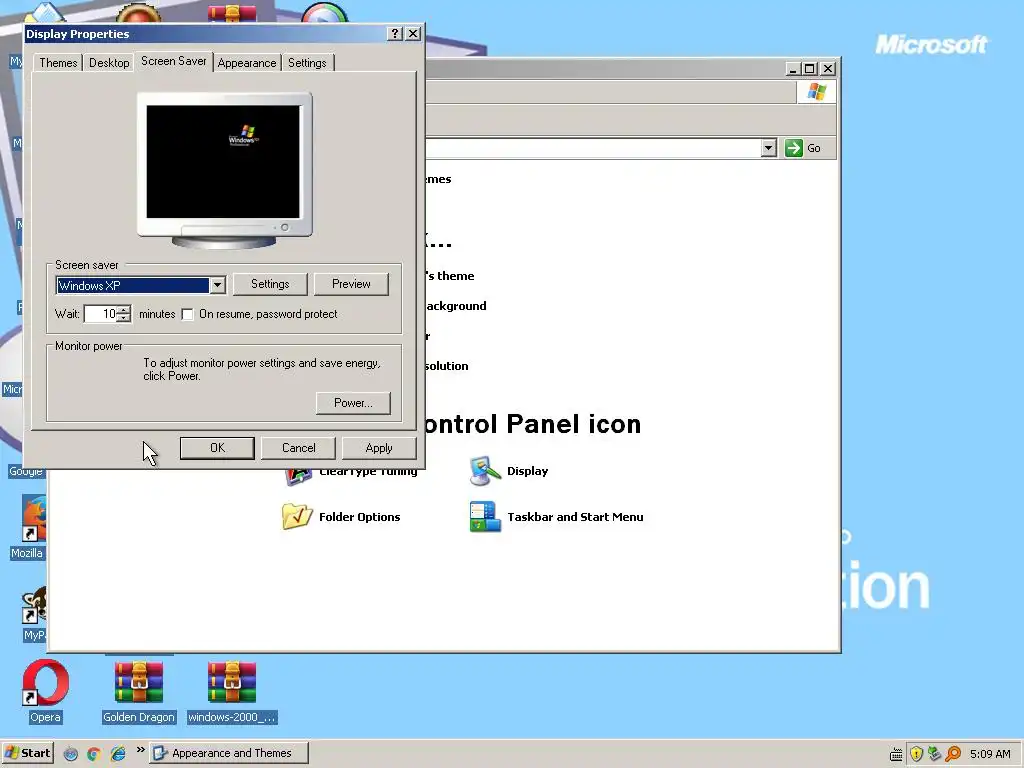
Task: Click the Display Properties help question mark
Action: (394, 33)
